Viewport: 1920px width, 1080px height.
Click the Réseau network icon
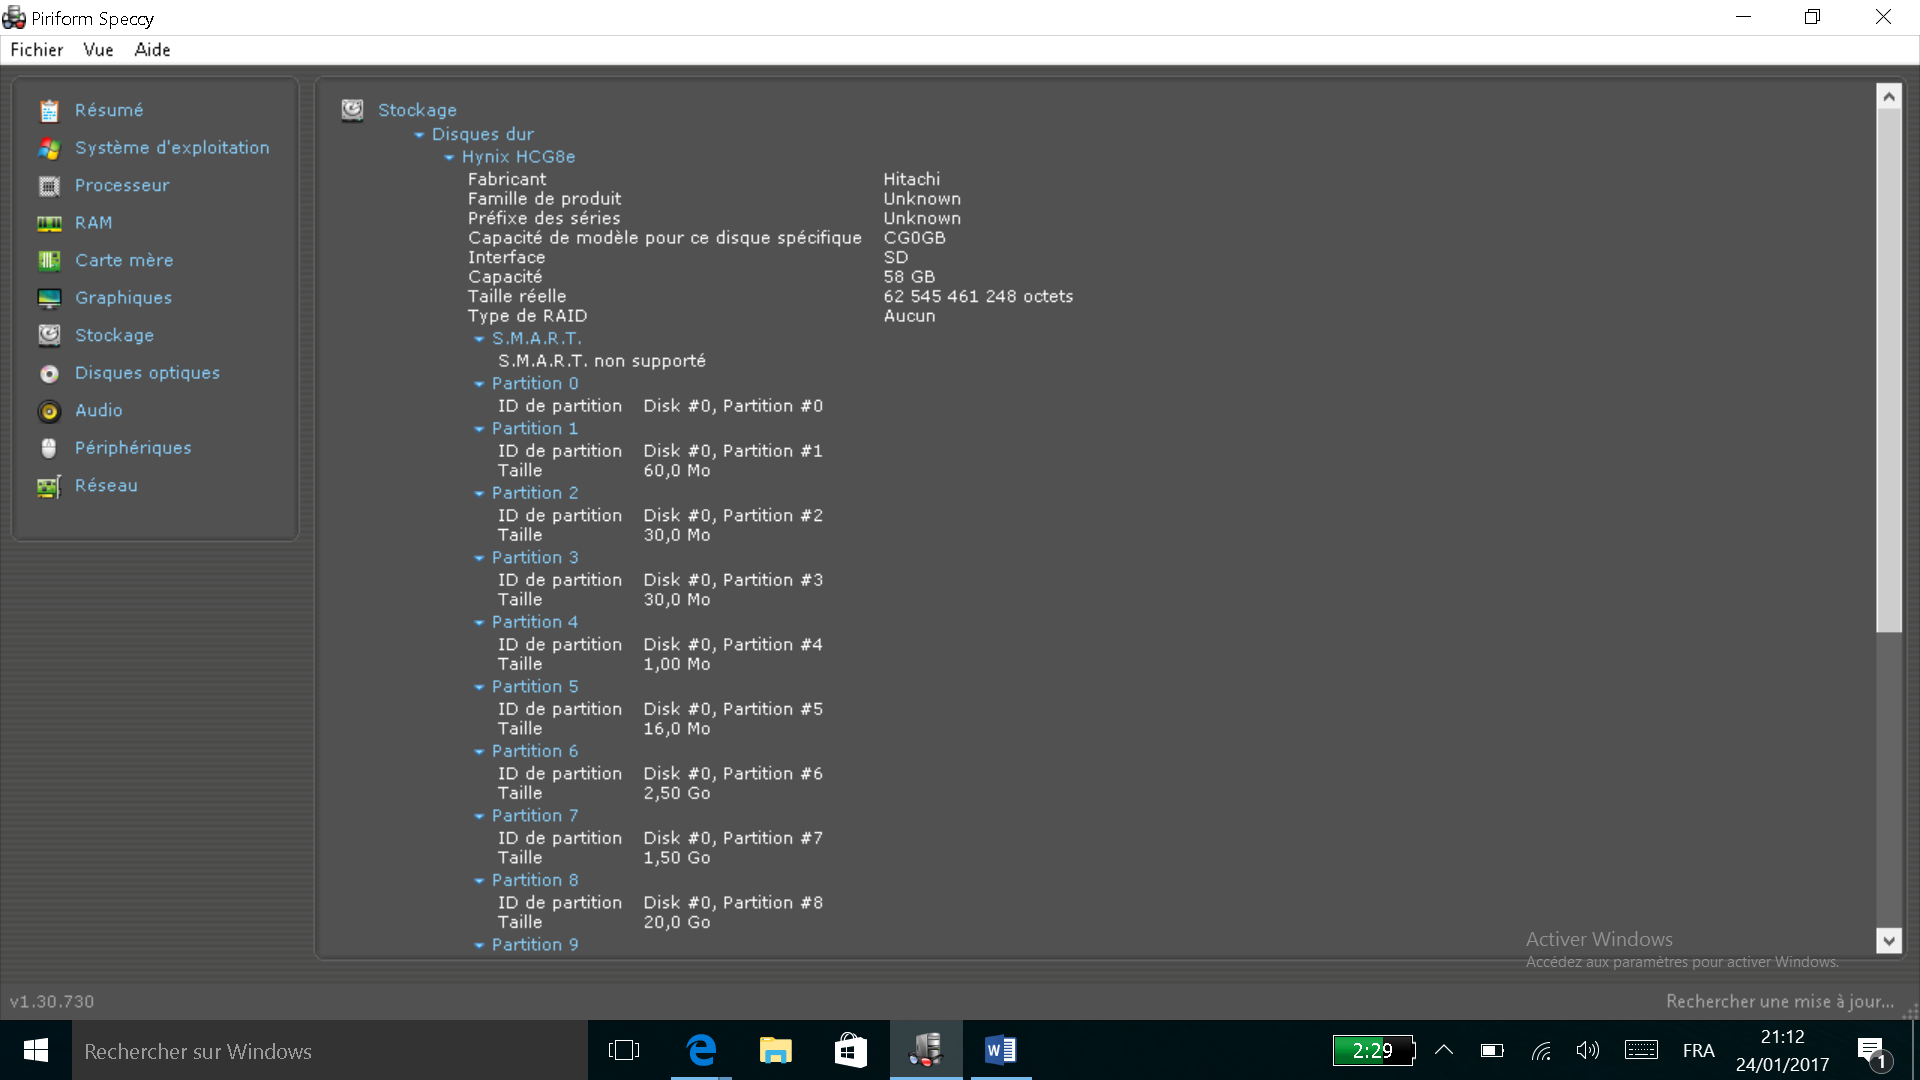[x=49, y=487]
